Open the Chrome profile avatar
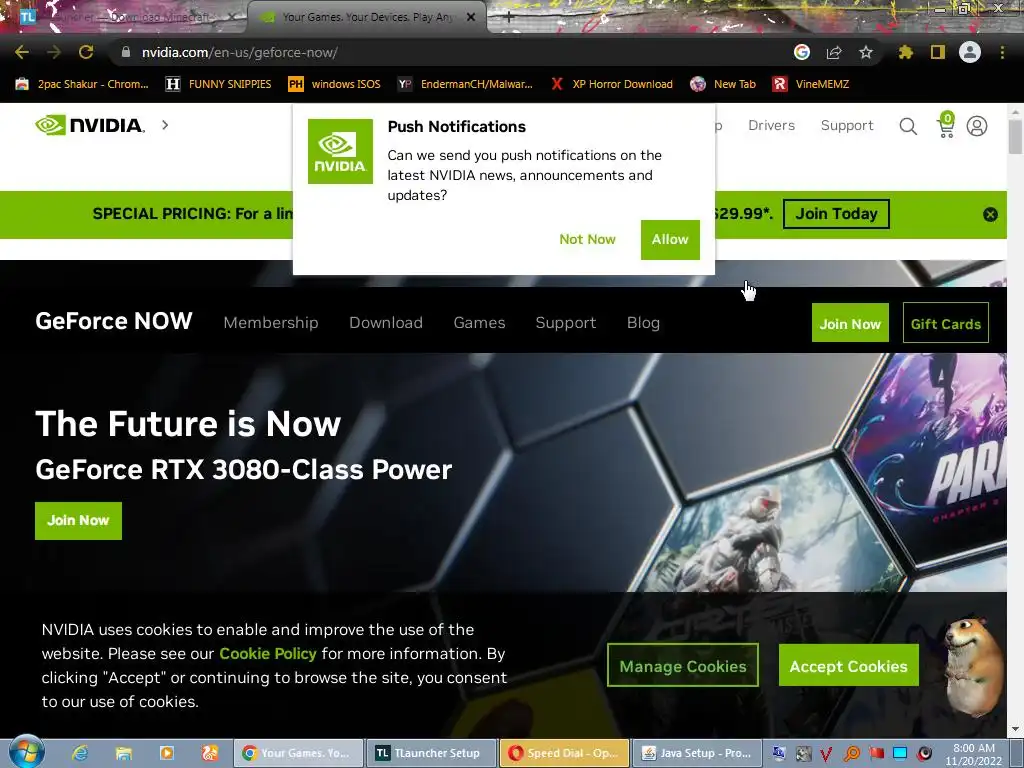1024x768 pixels. pyautogui.click(x=970, y=52)
